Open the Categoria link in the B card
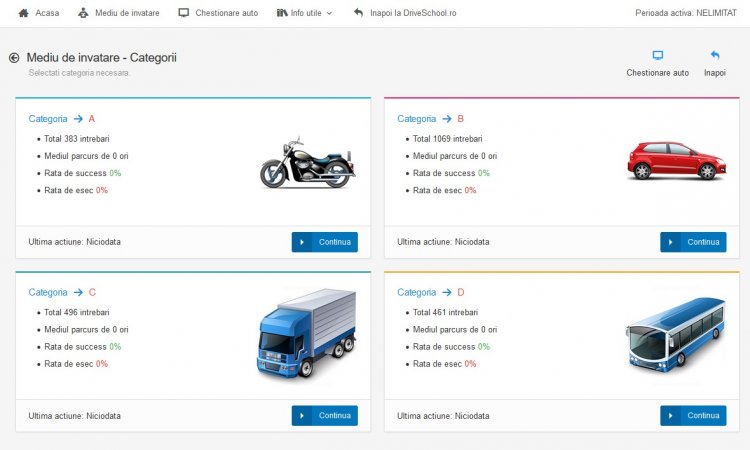 tap(417, 119)
